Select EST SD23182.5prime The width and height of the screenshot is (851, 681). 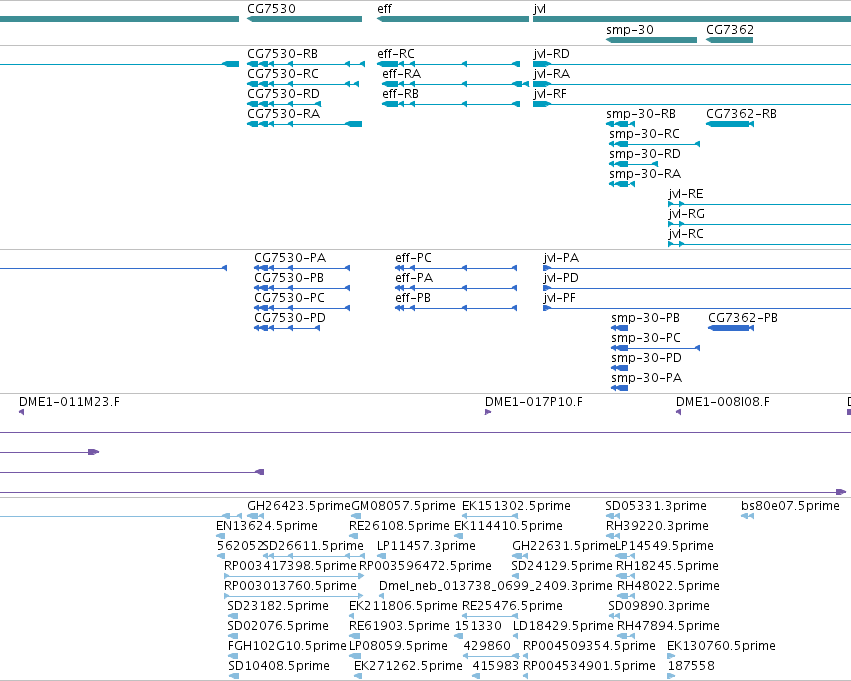[x=233, y=616]
